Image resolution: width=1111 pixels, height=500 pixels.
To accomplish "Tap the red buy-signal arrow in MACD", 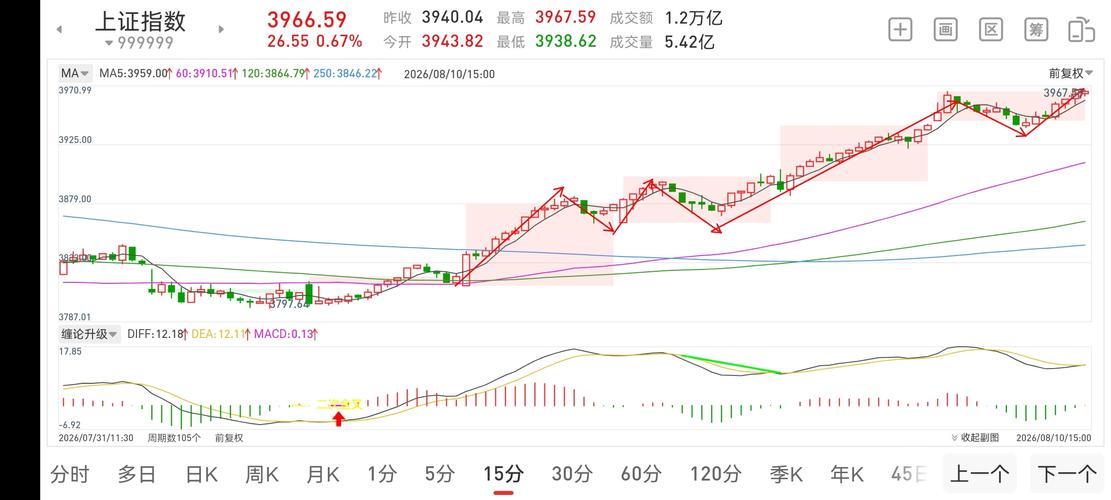I will click(339, 419).
